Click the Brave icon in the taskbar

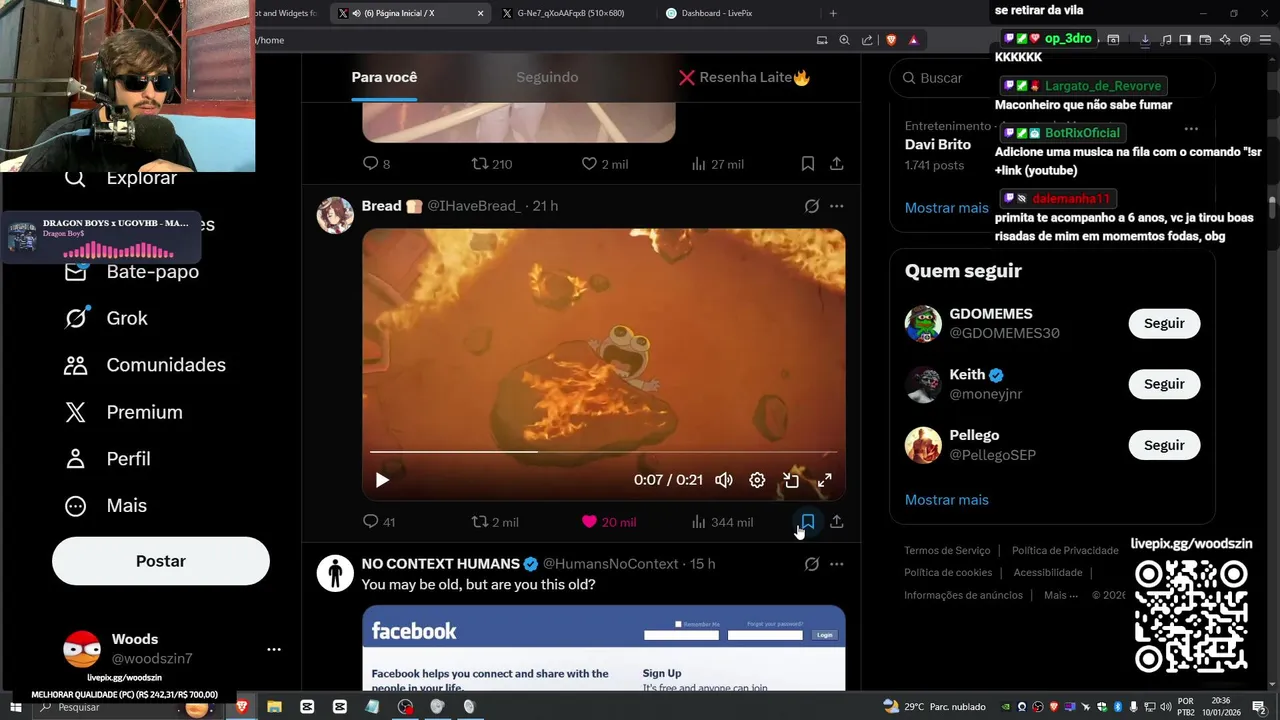241,707
